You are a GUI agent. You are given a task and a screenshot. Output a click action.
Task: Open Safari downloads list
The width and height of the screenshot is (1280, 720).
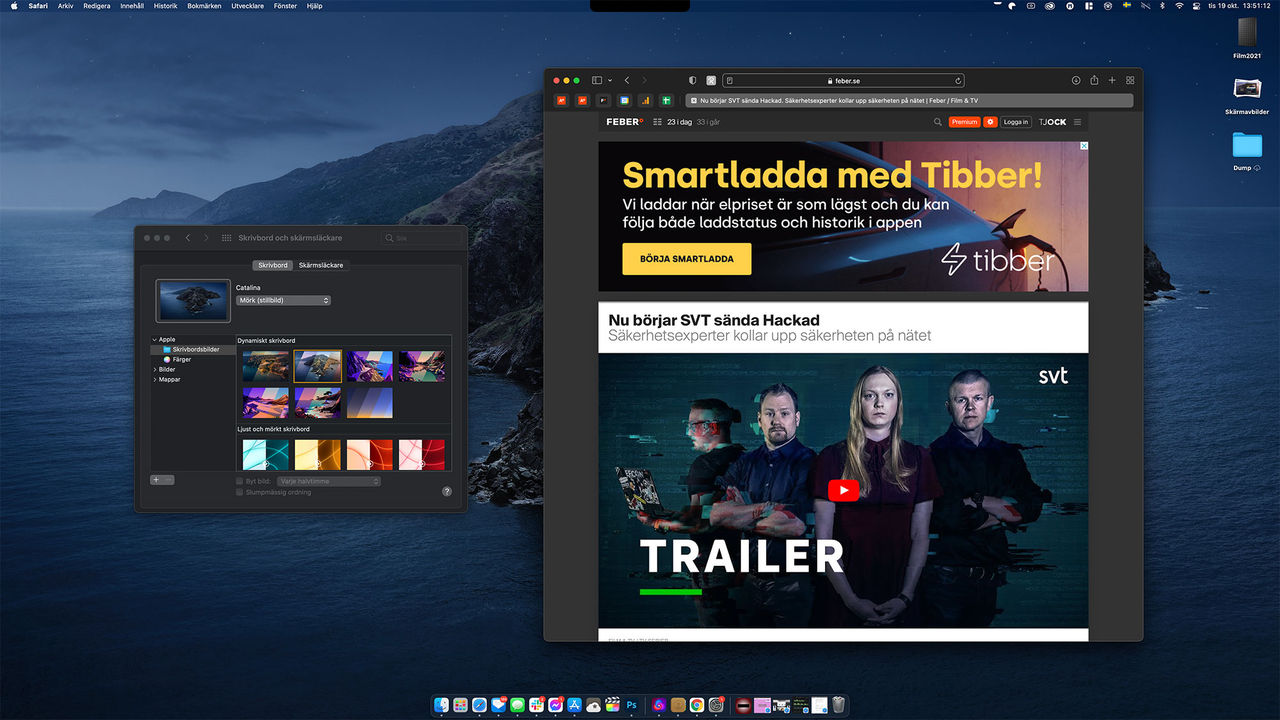click(1076, 80)
